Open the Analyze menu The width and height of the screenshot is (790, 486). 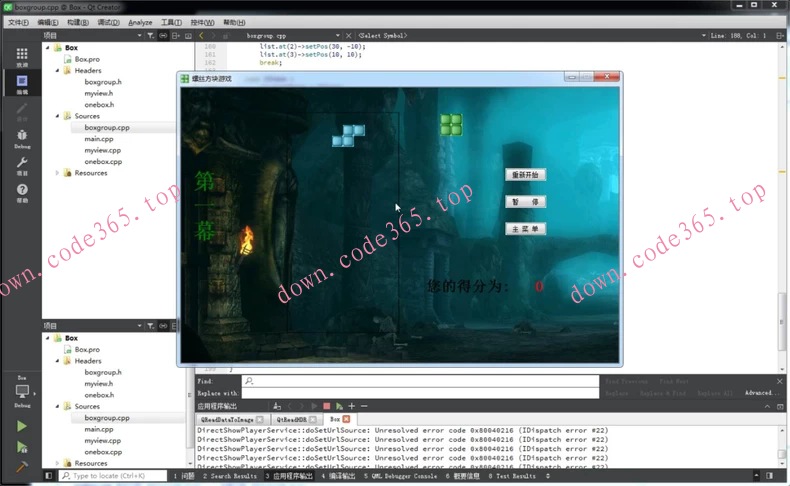140,22
